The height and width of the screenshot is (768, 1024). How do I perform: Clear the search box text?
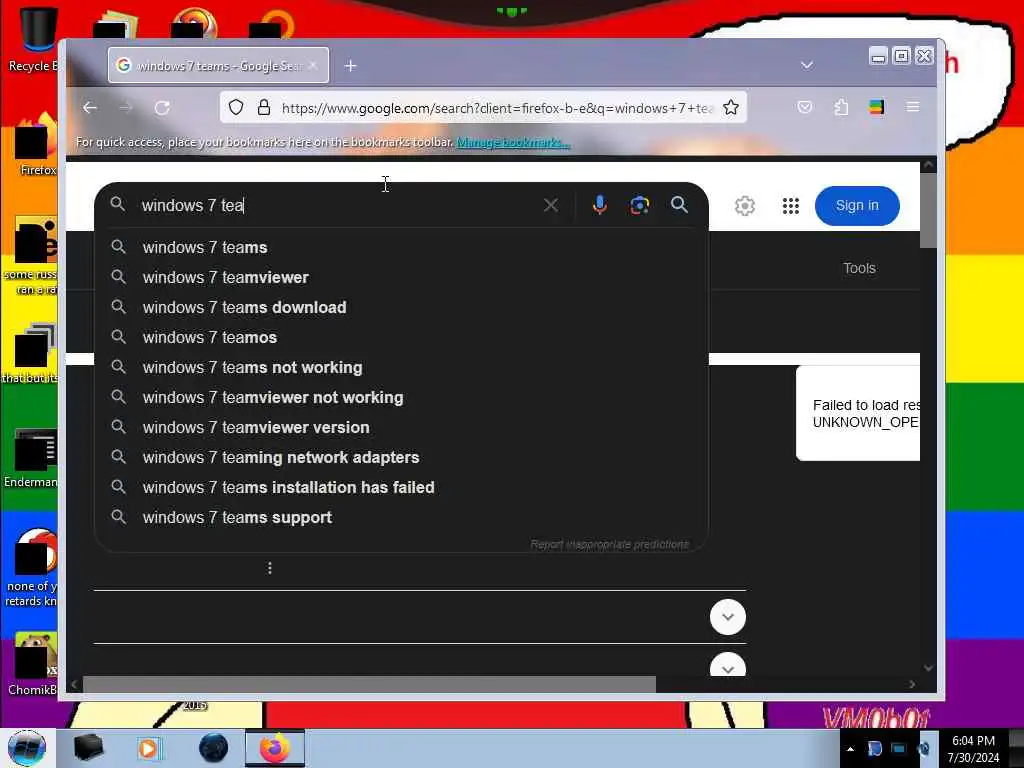point(551,205)
